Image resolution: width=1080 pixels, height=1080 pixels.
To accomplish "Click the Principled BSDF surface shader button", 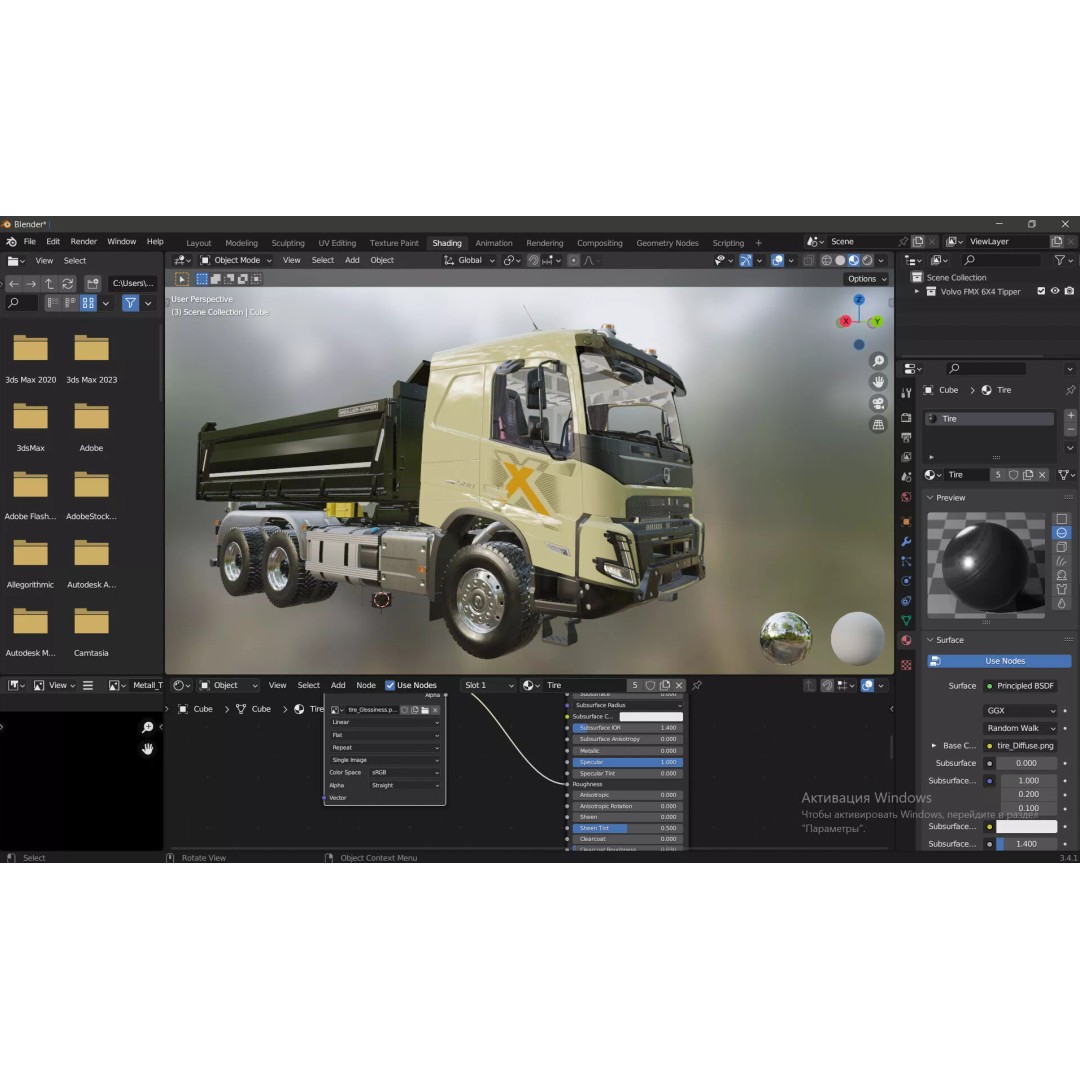I will click(x=1021, y=686).
